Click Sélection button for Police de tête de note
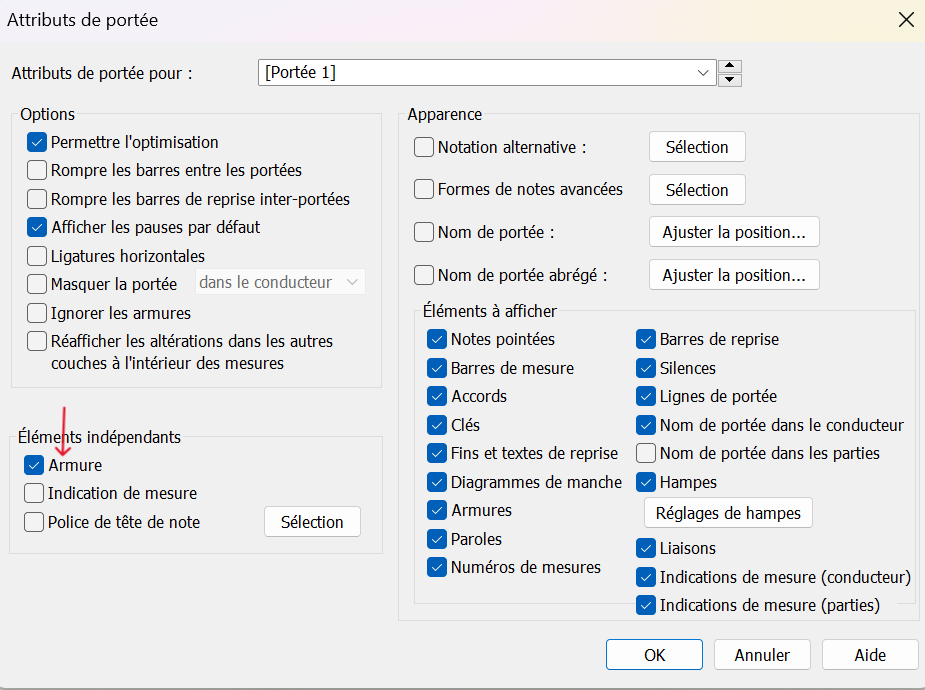925x690 pixels. [312, 522]
